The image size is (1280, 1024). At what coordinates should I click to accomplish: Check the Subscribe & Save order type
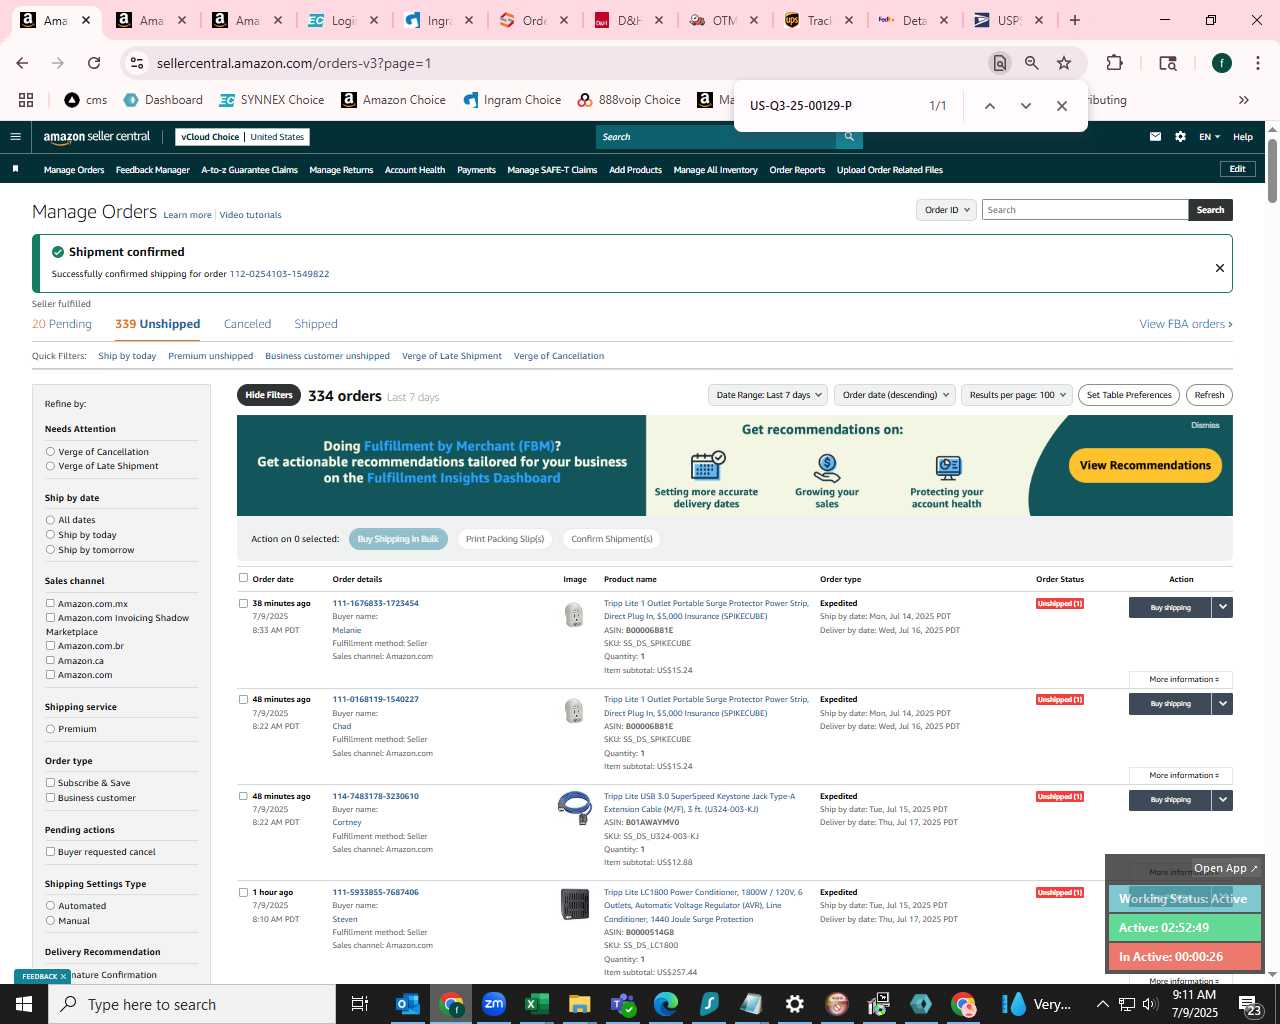click(50, 783)
